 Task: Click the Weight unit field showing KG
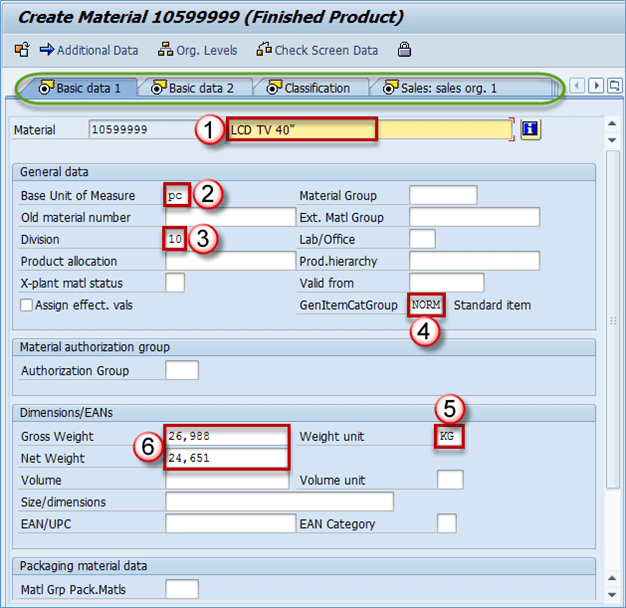click(x=450, y=436)
